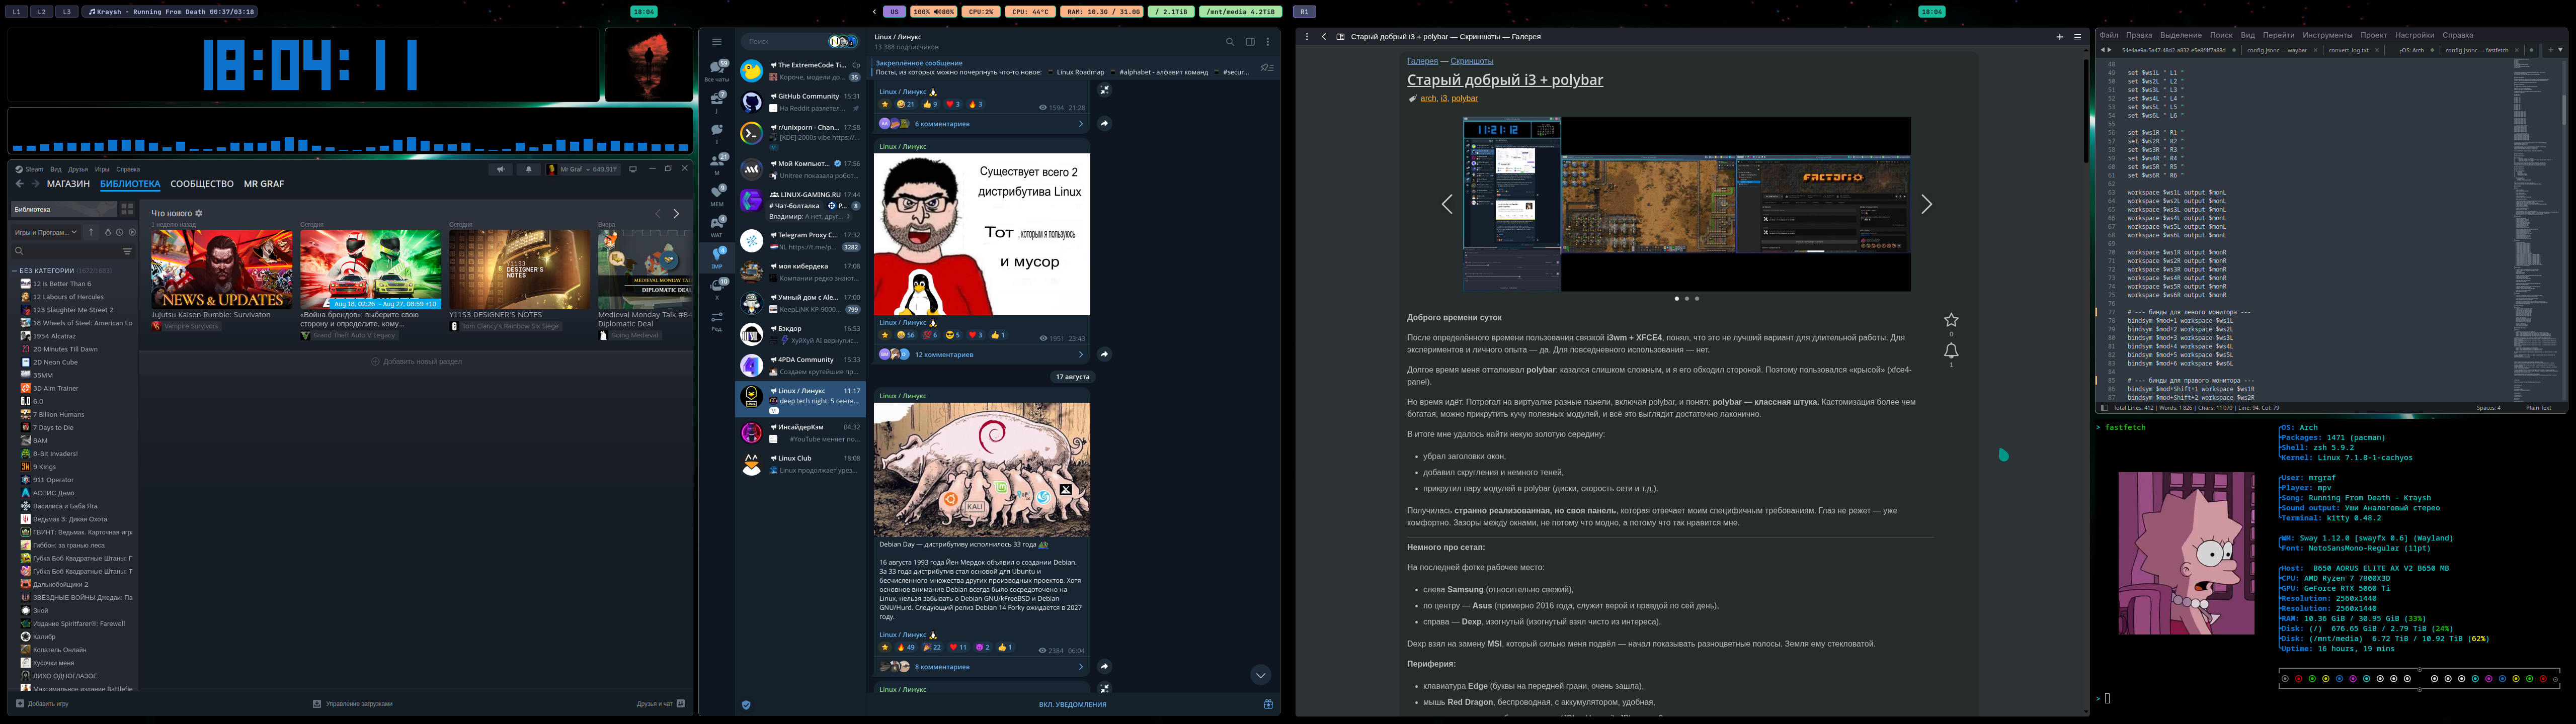Follow the 'Скриншоты' breadcrumb link

point(1471,61)
